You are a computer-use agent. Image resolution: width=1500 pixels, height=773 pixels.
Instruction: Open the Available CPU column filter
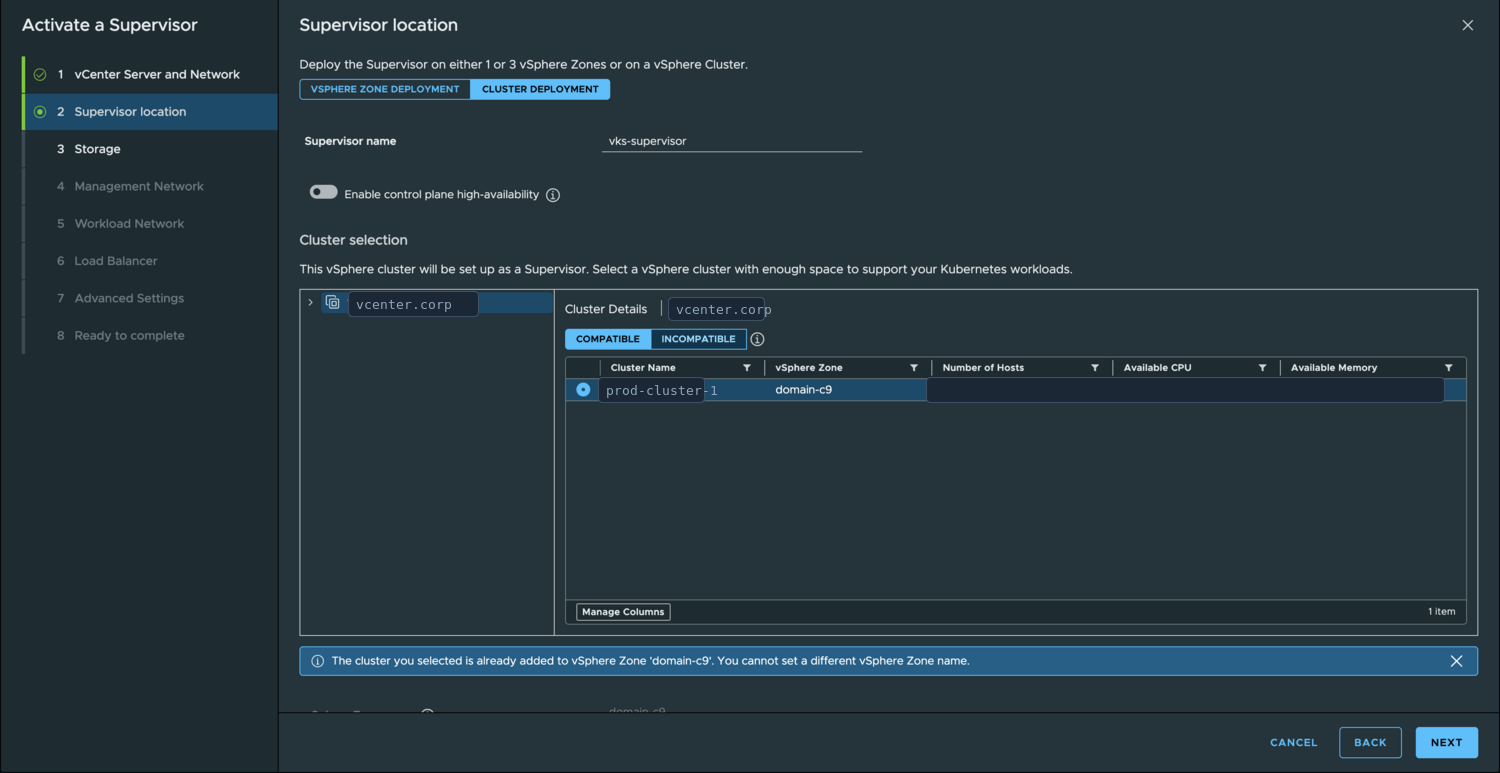[1262, 368]
